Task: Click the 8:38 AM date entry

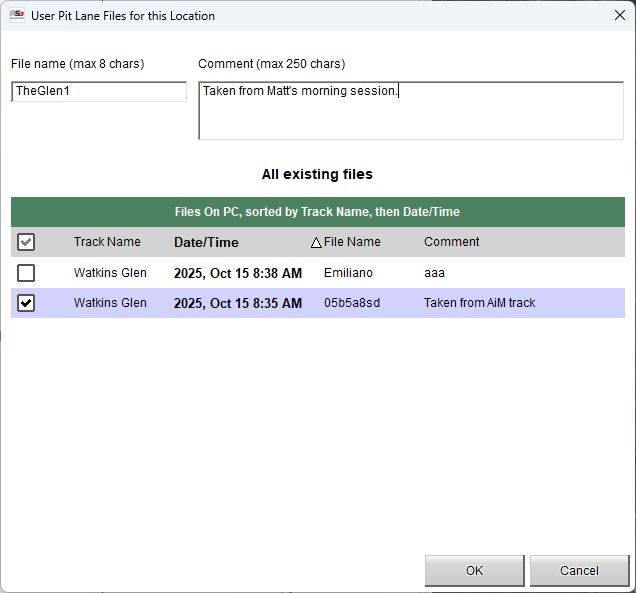Action: 237,273
